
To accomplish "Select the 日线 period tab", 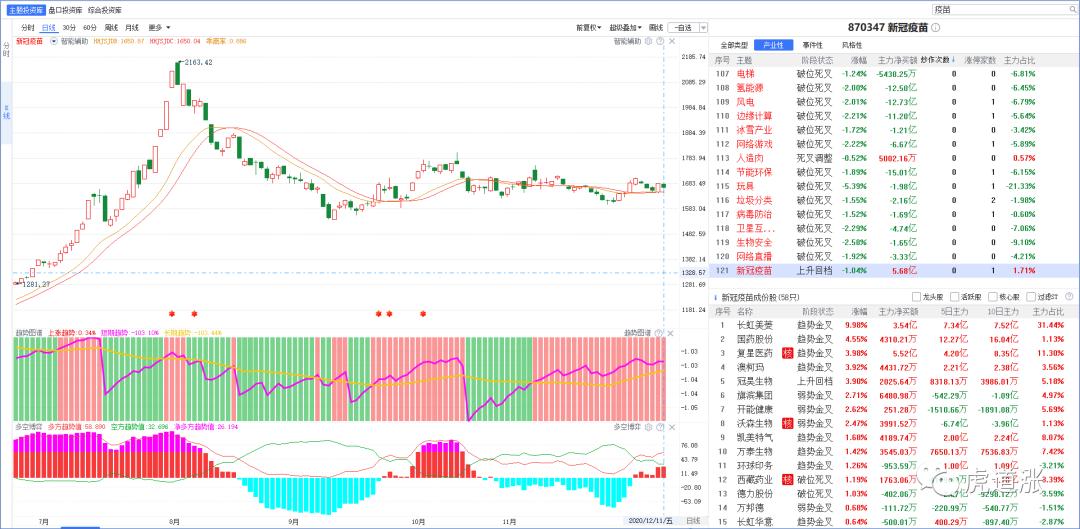I will point(48,28).
